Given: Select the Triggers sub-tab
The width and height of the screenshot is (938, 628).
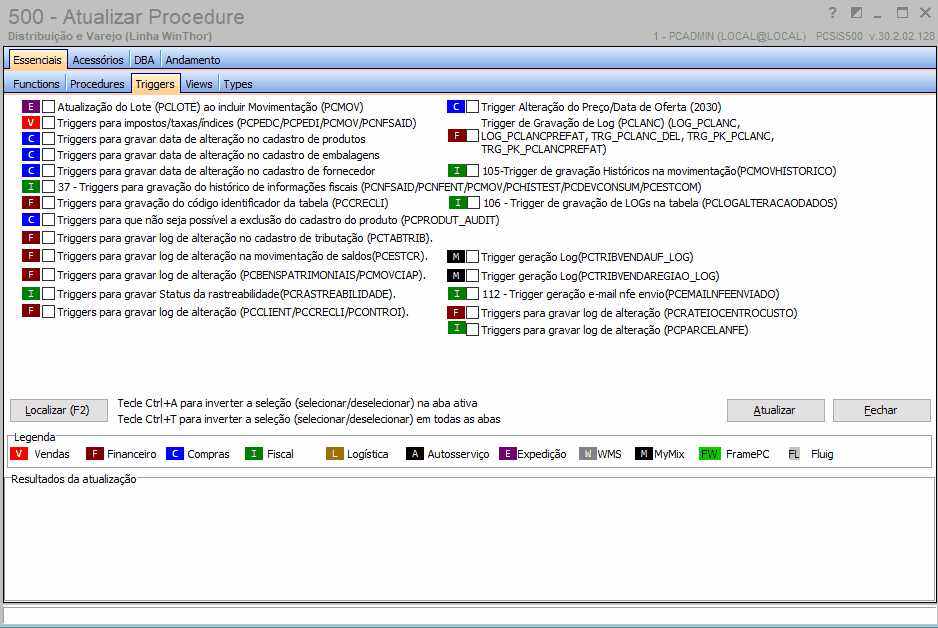Looking at the screenshot, I should point(155,84).
